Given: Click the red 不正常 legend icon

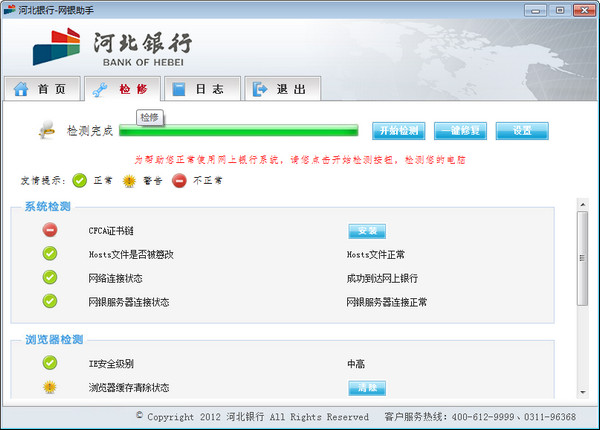Looking at the screenshot, I should pyautogui.click(x=179, y=181).
